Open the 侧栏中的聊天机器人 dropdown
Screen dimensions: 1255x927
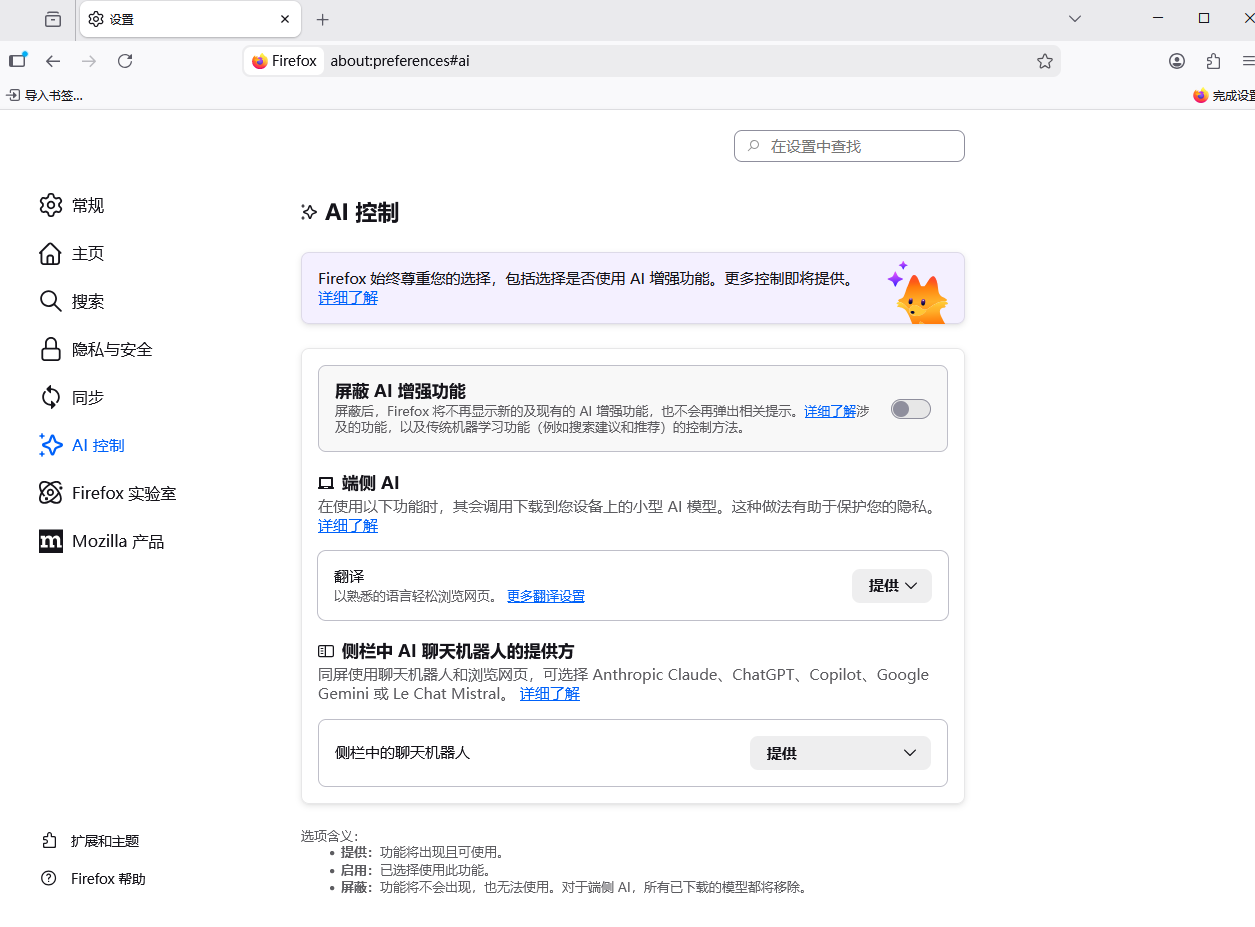(x=840, y=753)
